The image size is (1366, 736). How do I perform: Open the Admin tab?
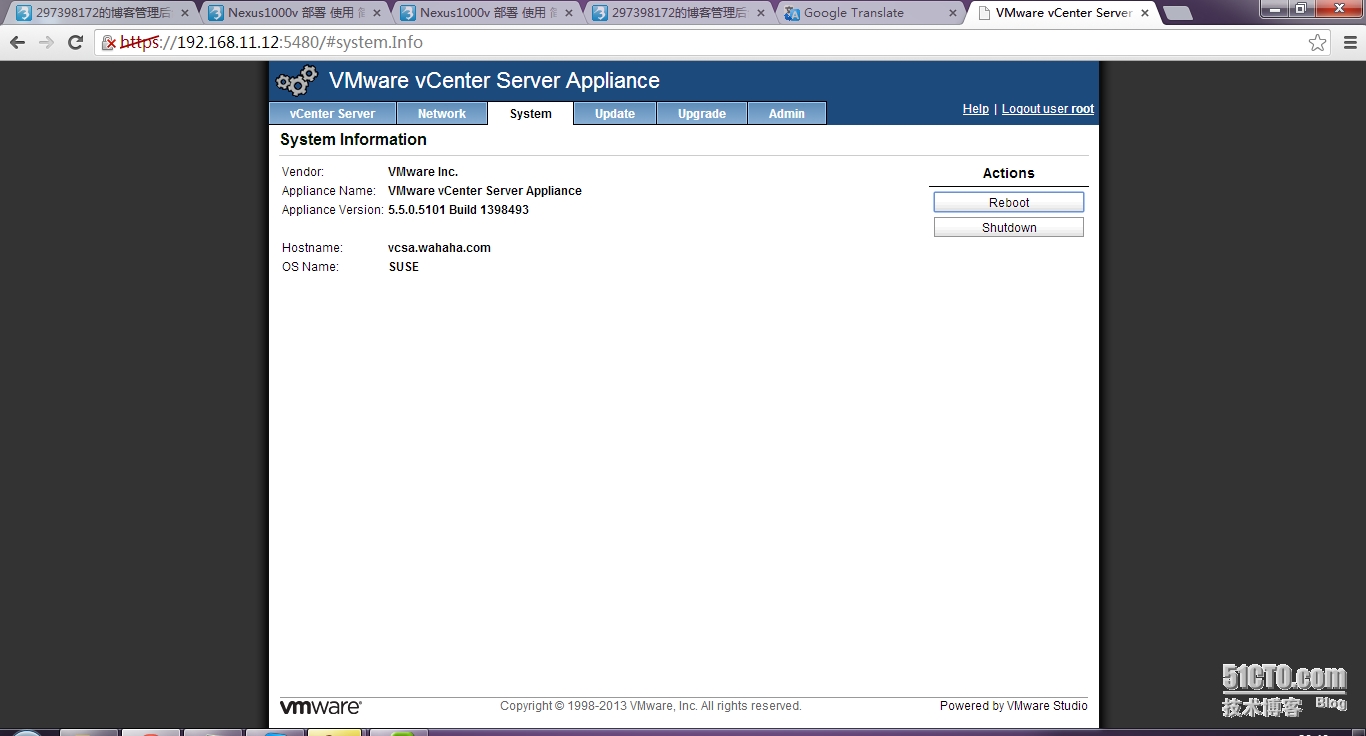pos(787,114)
